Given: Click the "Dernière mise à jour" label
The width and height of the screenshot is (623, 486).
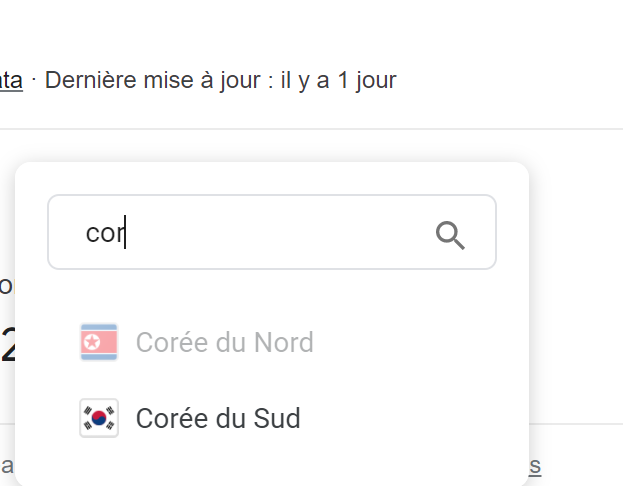Looking at the screenshot, I should (159, 80).
